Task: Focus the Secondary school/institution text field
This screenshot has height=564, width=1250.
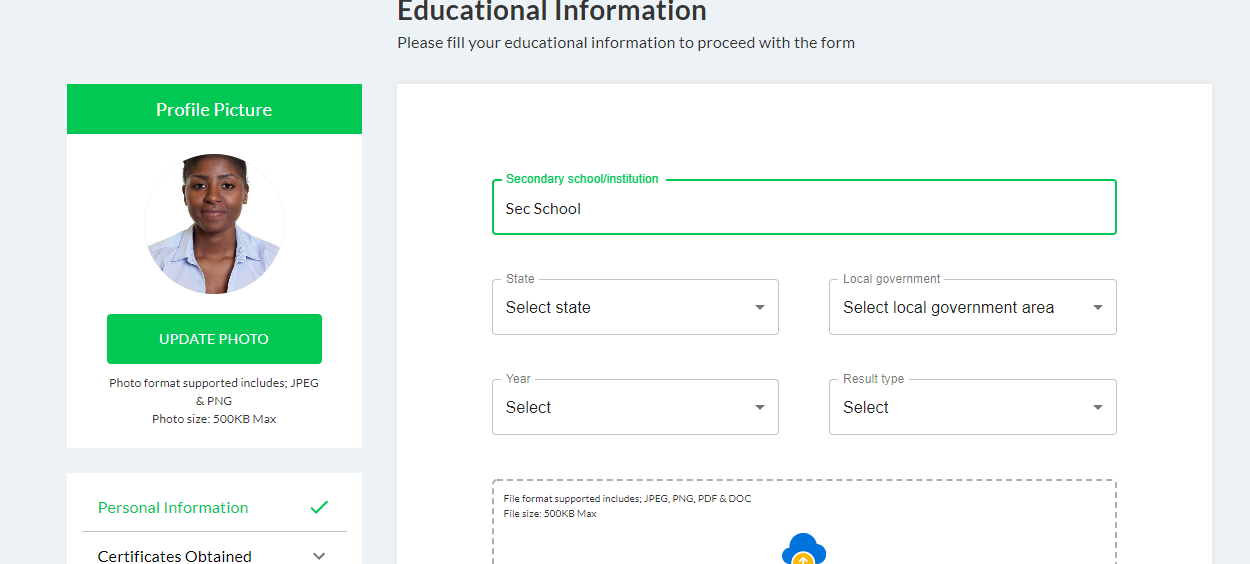Action: [x=803, y=209]
